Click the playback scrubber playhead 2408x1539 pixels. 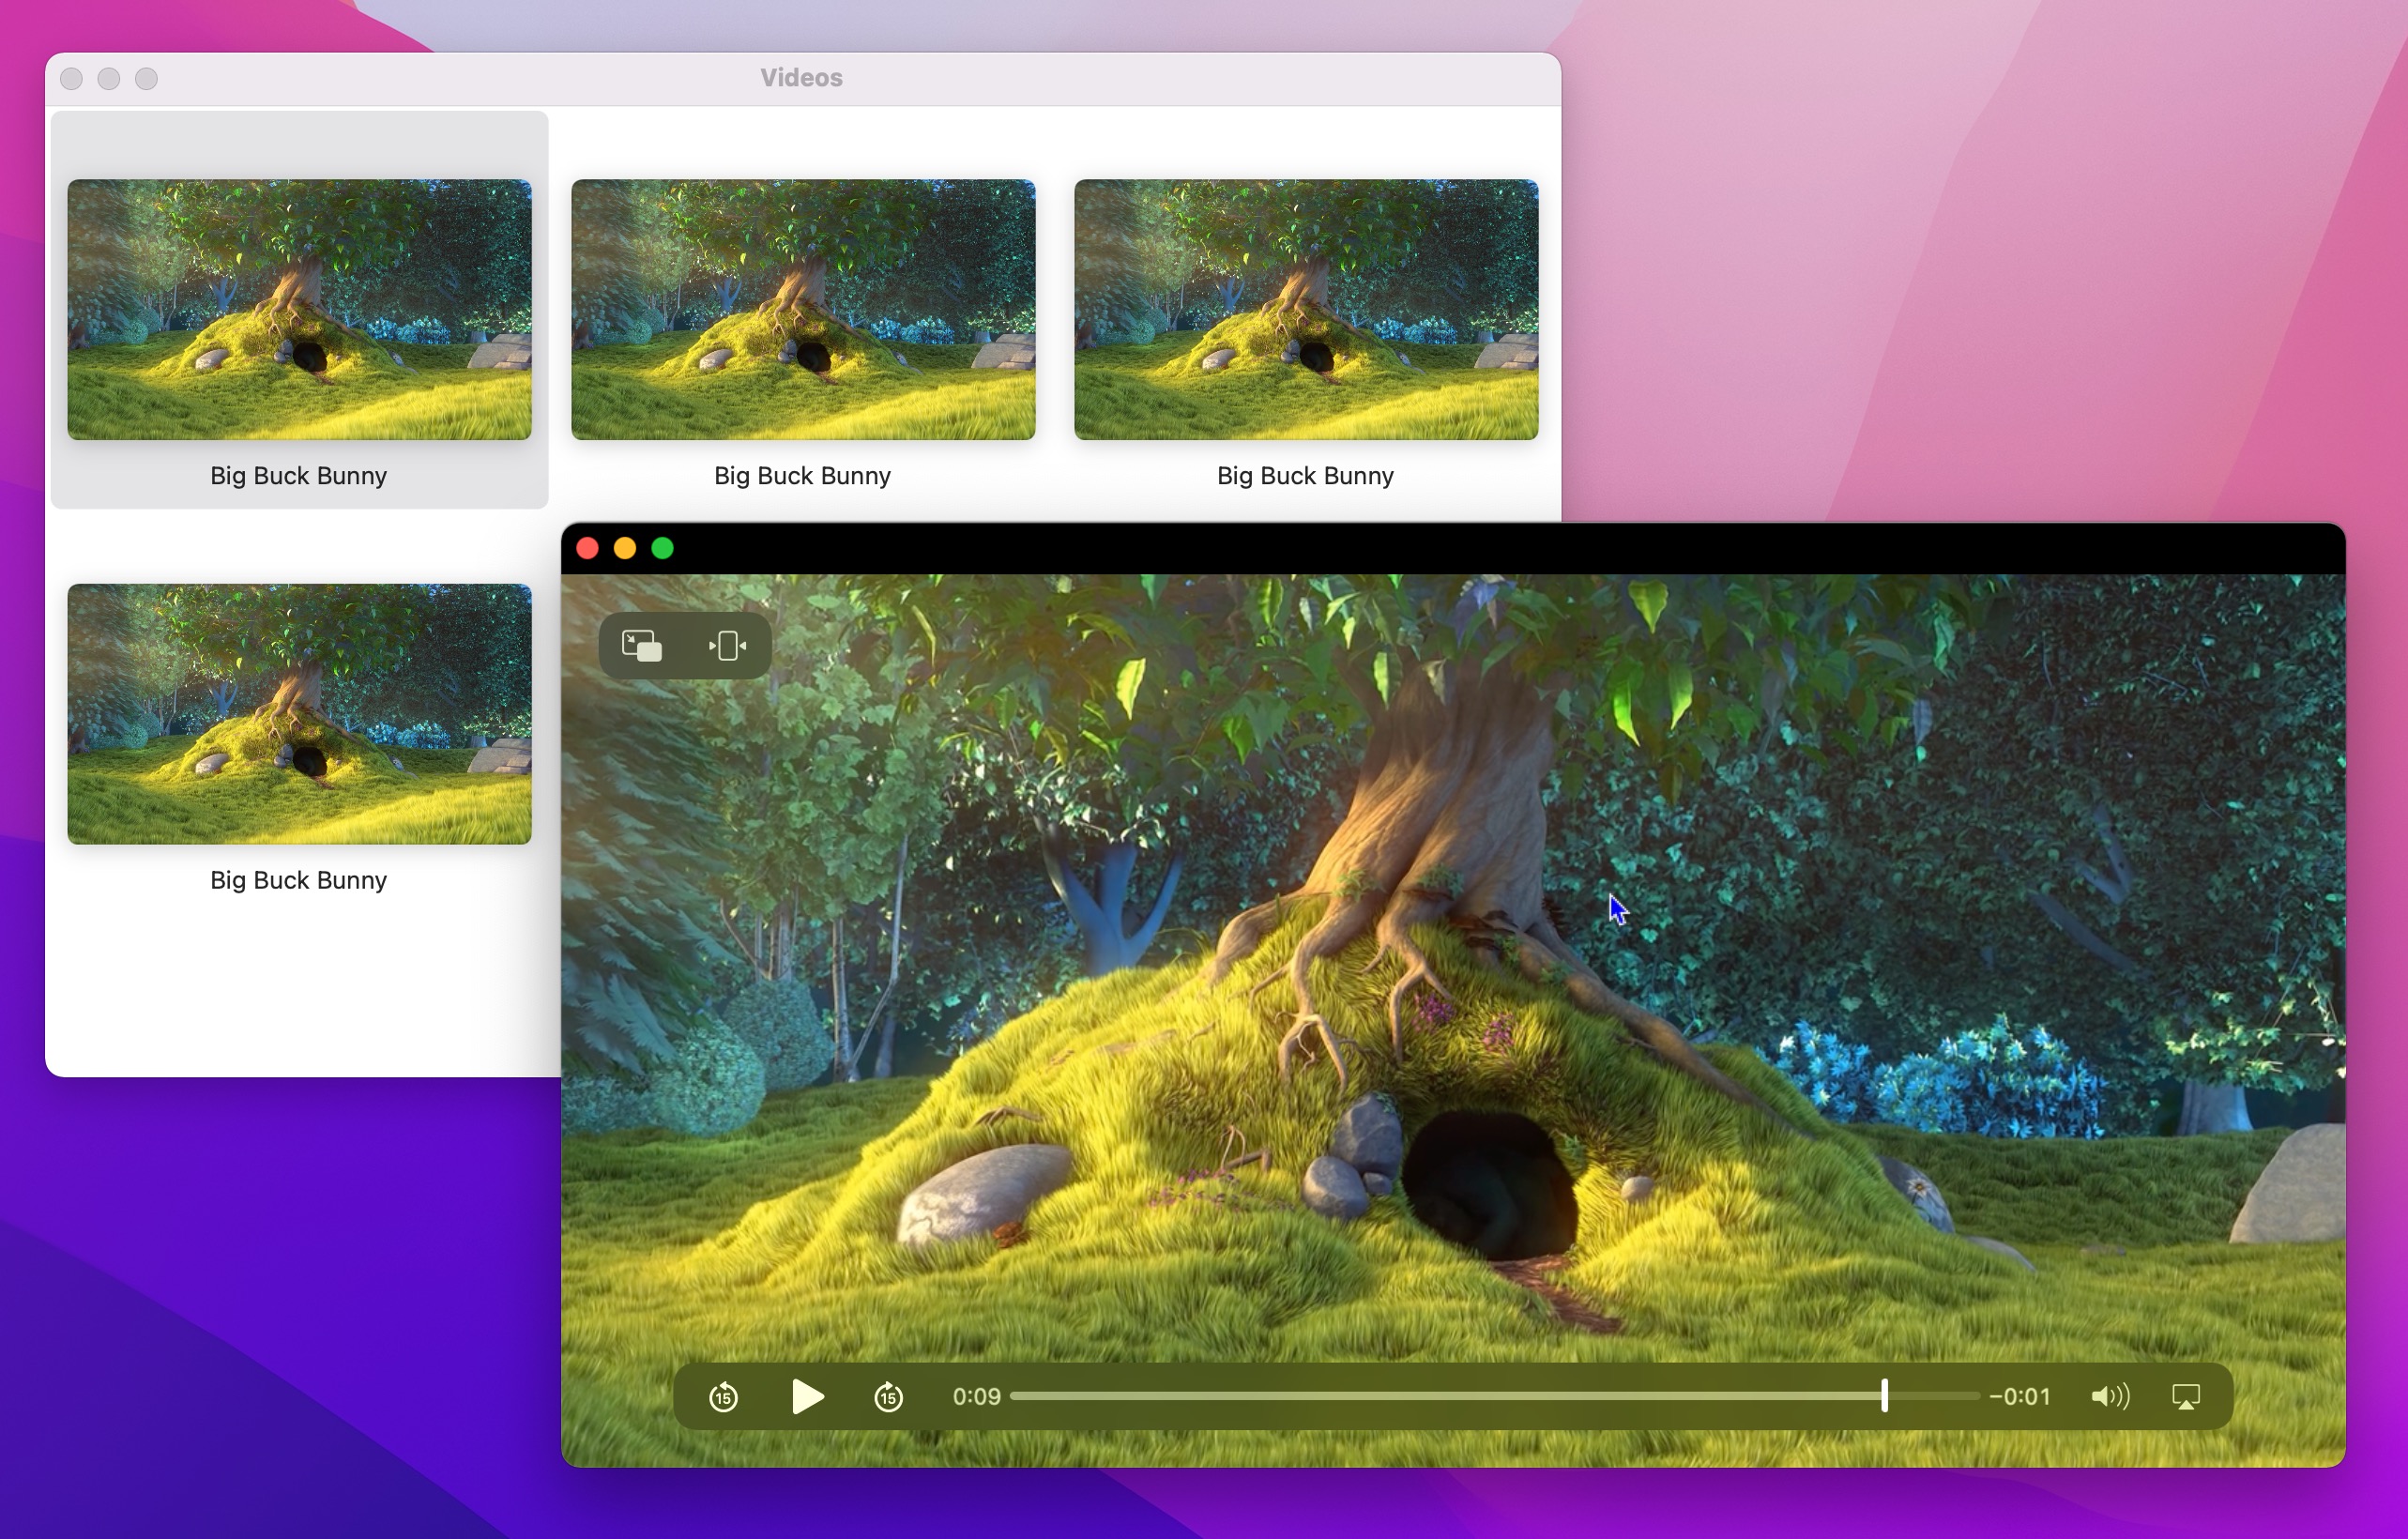[x=1884, y=1395]
